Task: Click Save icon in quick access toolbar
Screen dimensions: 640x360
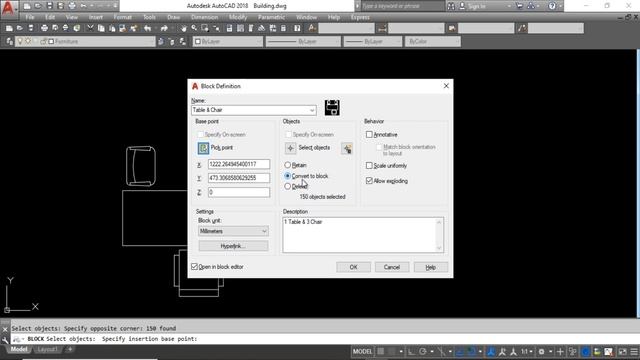Action: point(49,6)
